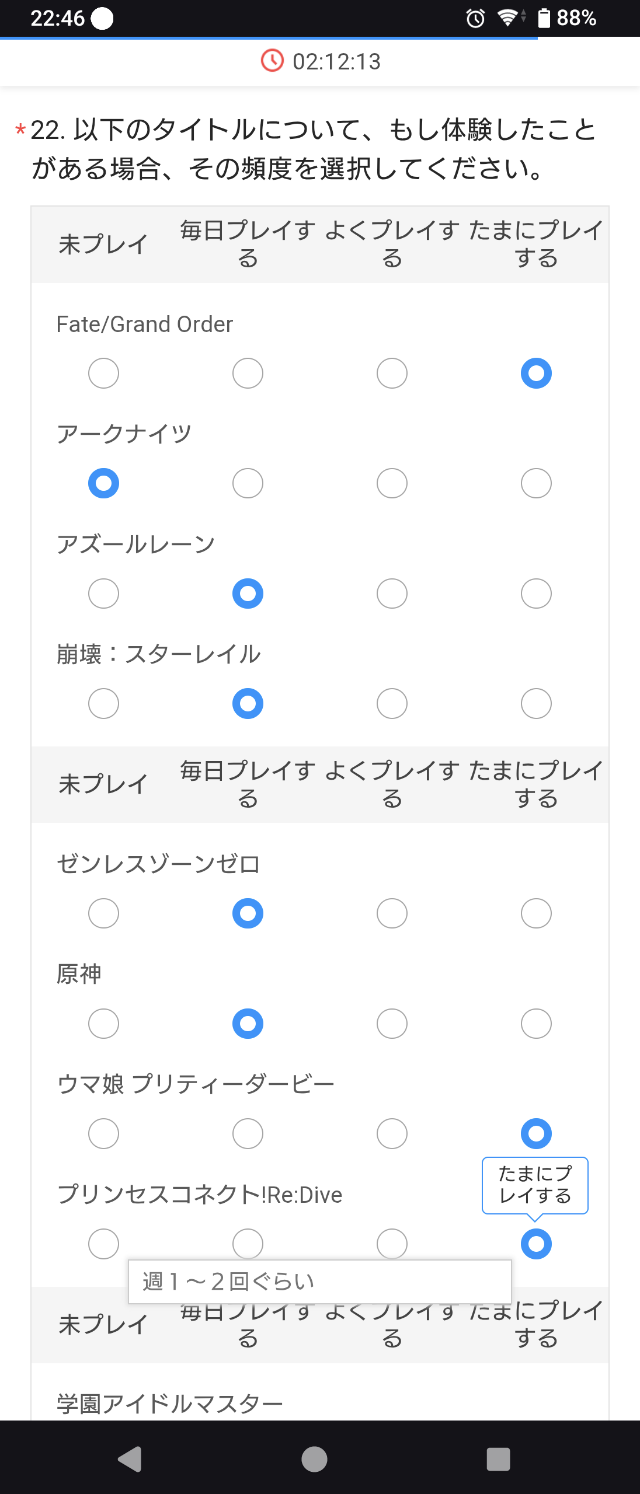Tap the battery icon in status bar
This screenshot has height=1494, width=640.
coord(544,18)
